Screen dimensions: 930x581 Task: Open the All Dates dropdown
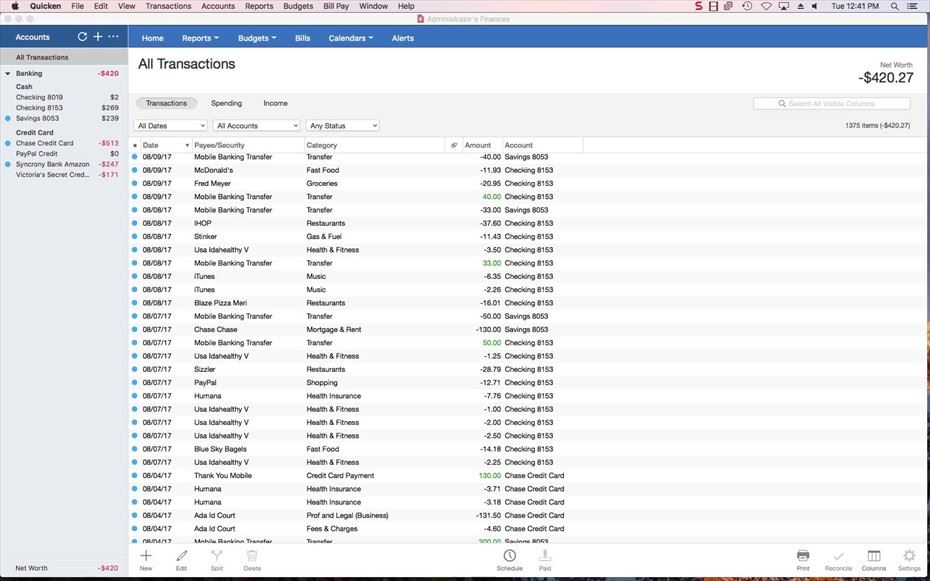[x=170, y=126]
